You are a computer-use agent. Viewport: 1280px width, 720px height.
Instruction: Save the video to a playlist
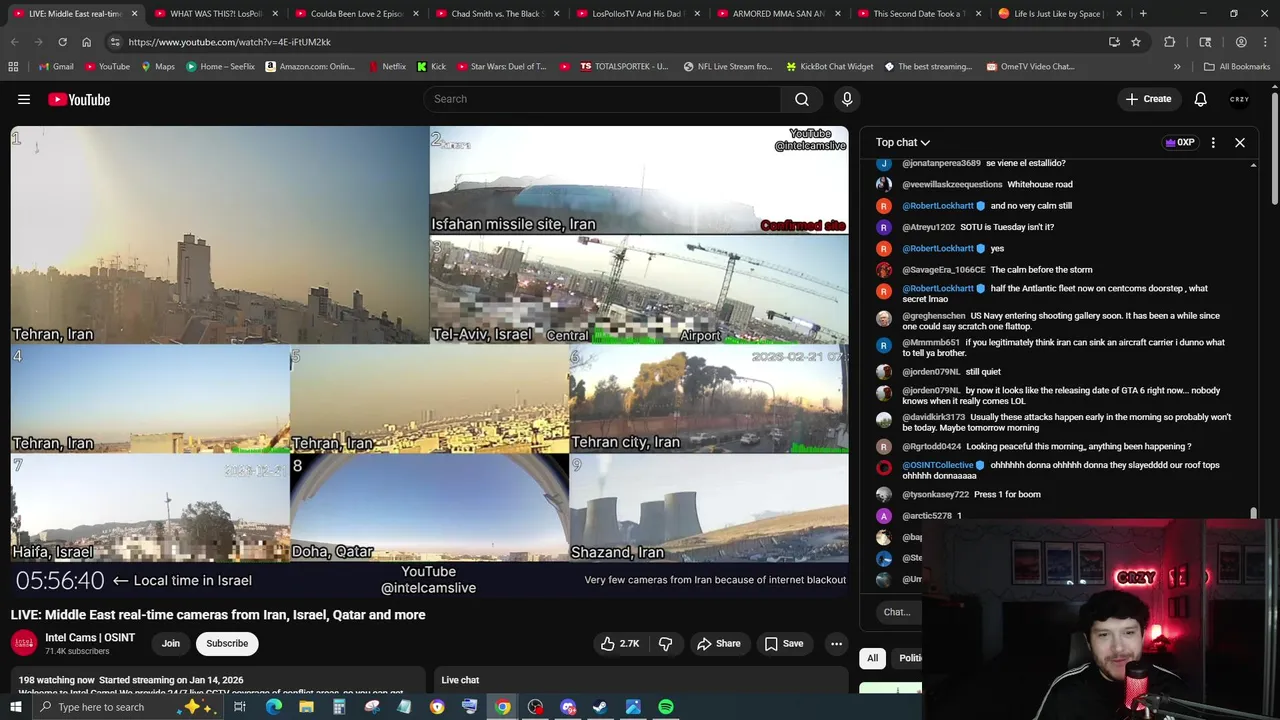[784, 644]
